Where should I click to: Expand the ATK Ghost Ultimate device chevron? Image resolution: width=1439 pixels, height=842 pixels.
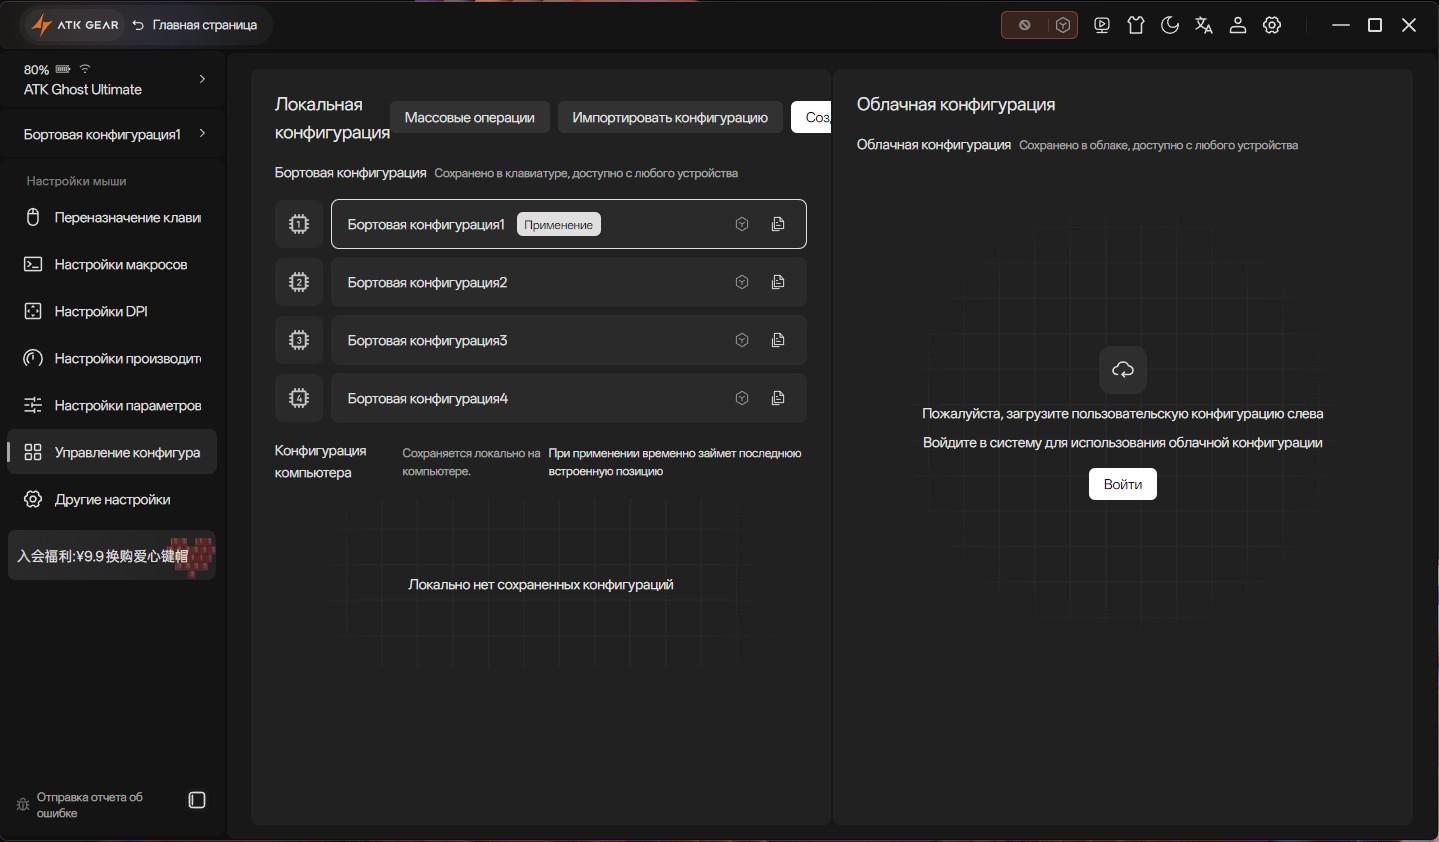click(202, 79)
